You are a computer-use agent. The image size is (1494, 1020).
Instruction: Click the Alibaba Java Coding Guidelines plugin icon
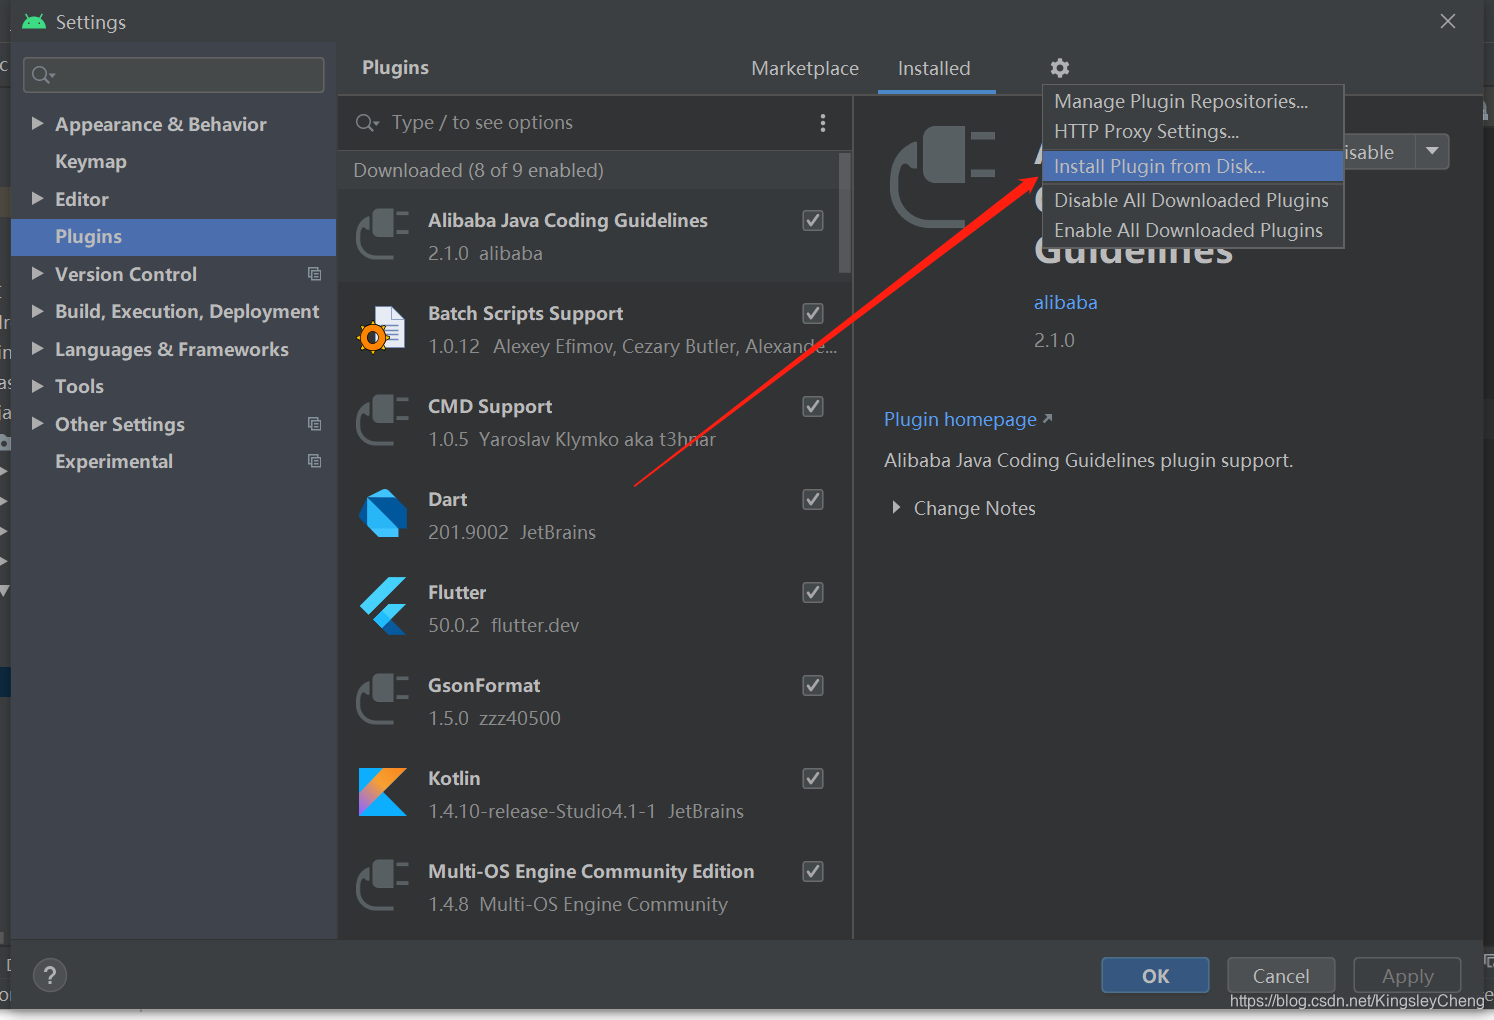pos(382,235)
